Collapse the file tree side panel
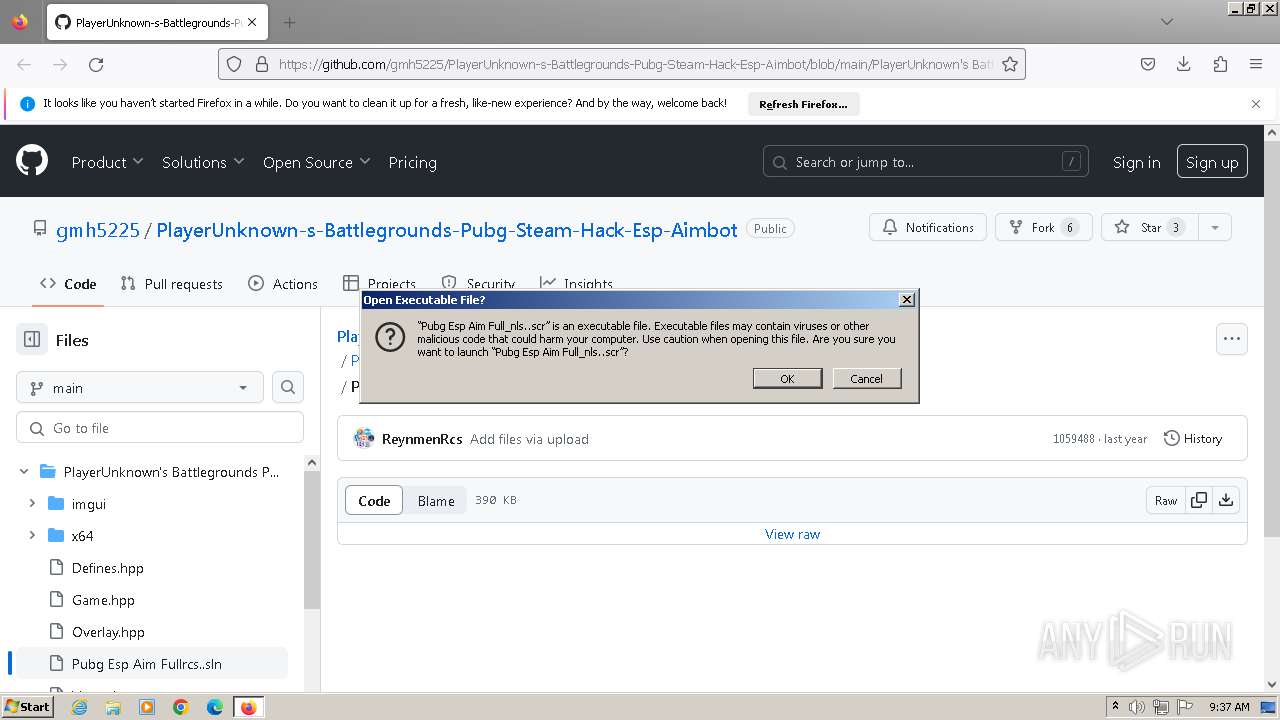The height and width of the screenshot is (720, 1280). click(32, 340)
